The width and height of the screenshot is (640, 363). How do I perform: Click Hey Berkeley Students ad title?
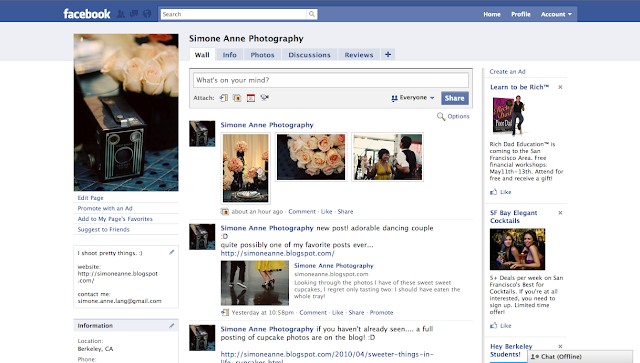tap(511, 350)
